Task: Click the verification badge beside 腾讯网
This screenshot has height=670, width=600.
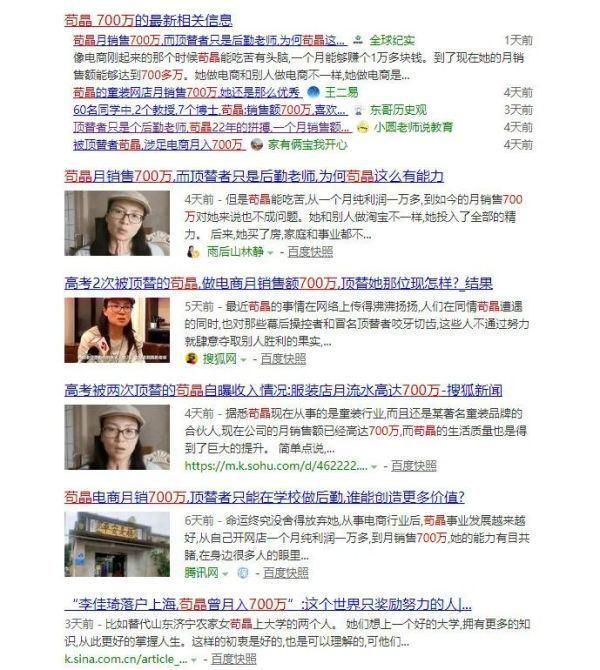Action: 243,573
